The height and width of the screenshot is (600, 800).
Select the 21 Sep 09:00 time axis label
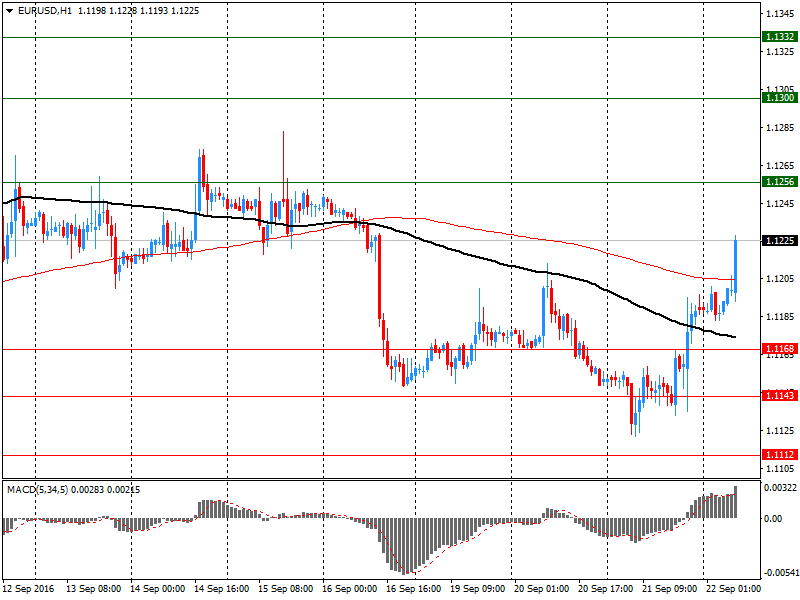click(x=669, y=589)
